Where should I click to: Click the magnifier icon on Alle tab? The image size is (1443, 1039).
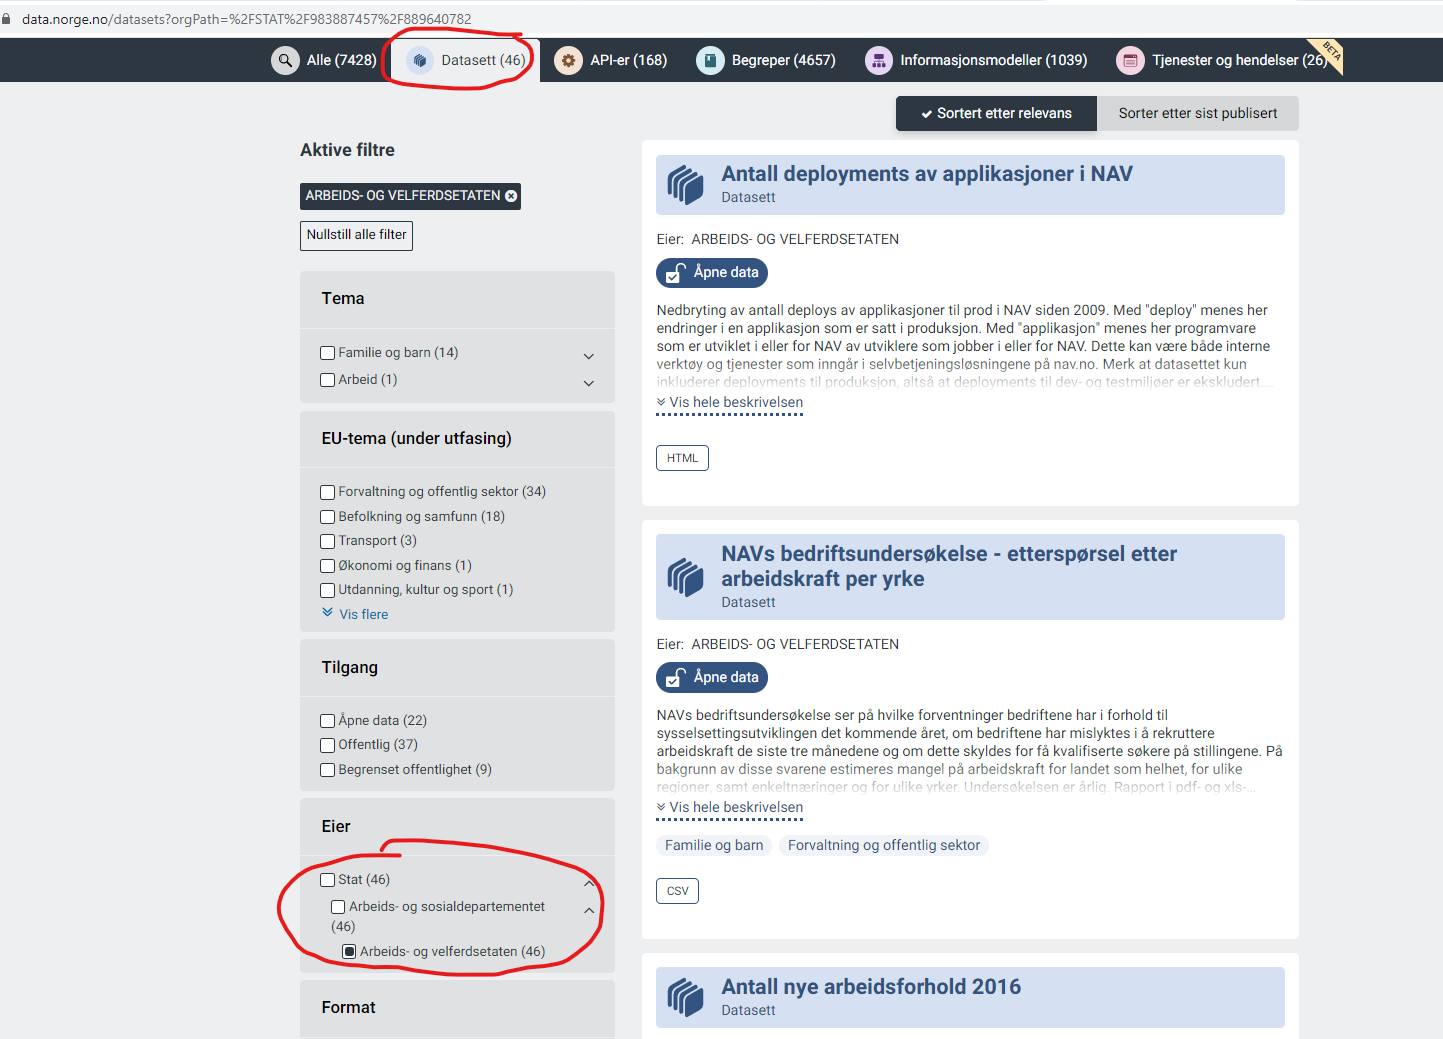(x=284, y=60)
